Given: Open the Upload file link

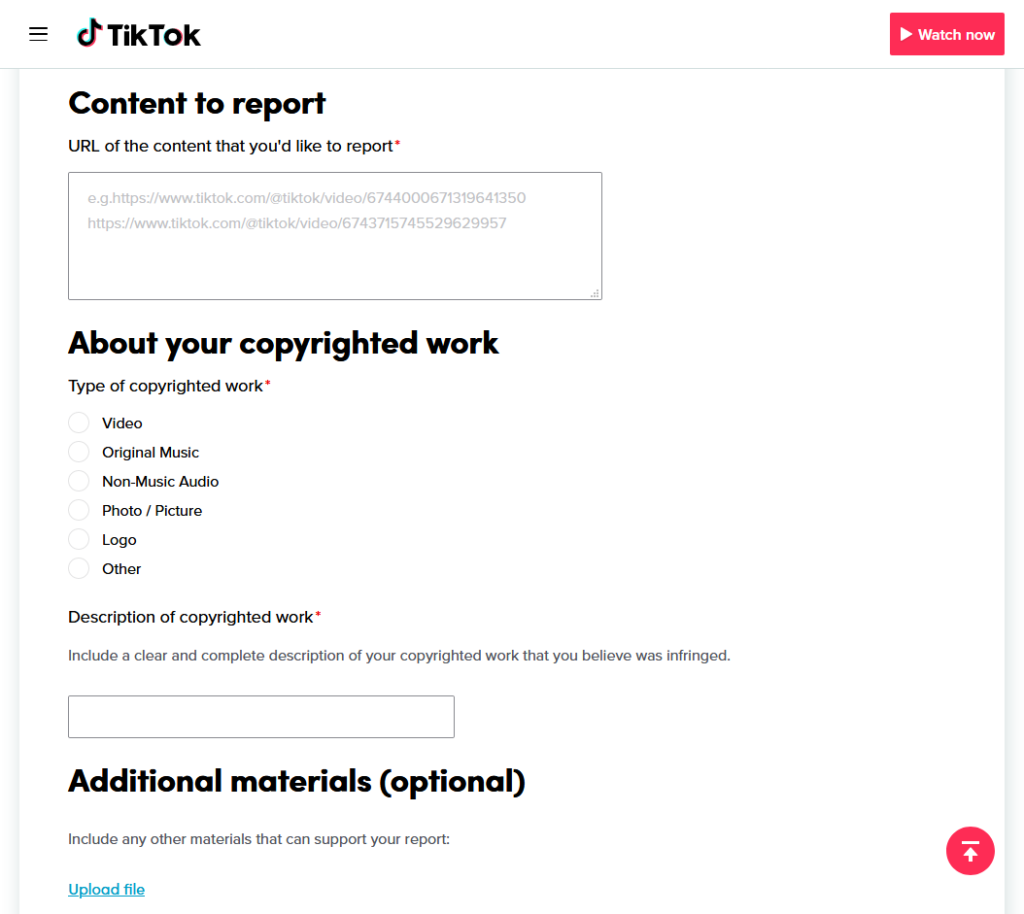Looking at the screenshot, I should pos(106,889).
